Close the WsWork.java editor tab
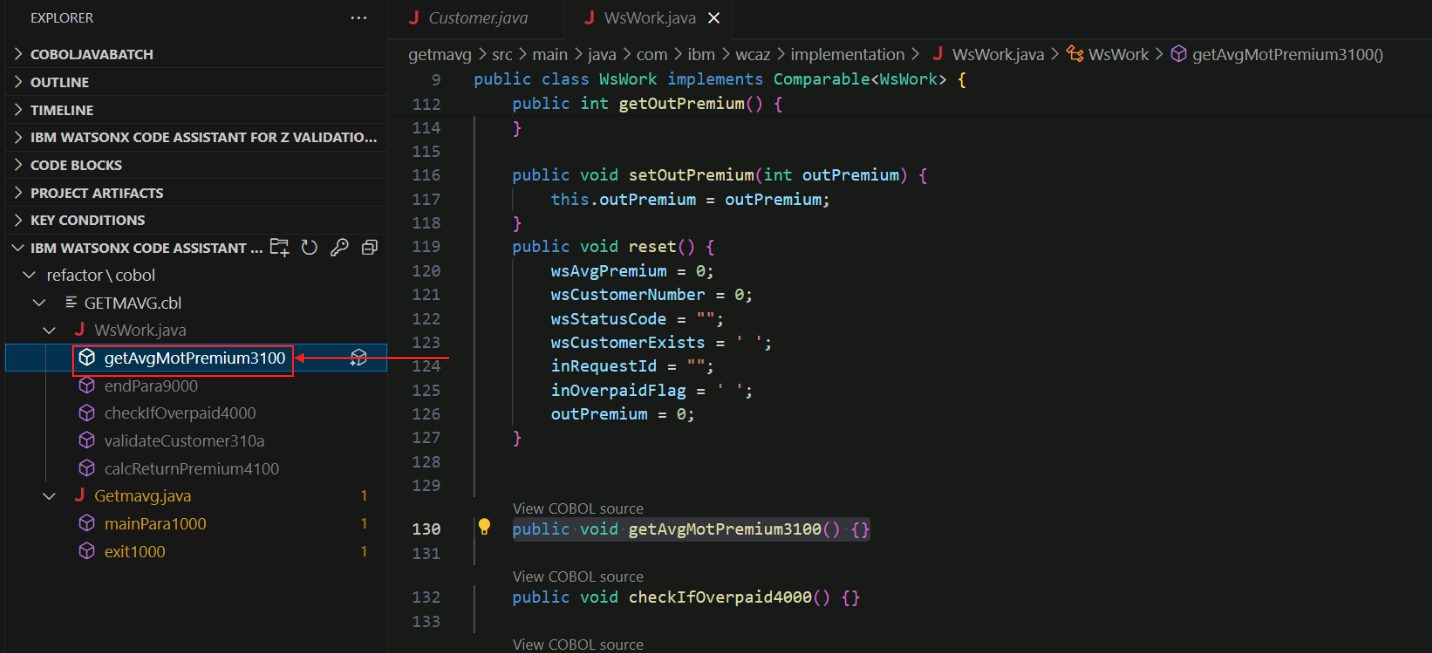1432x653 pixels. [714, 18]
